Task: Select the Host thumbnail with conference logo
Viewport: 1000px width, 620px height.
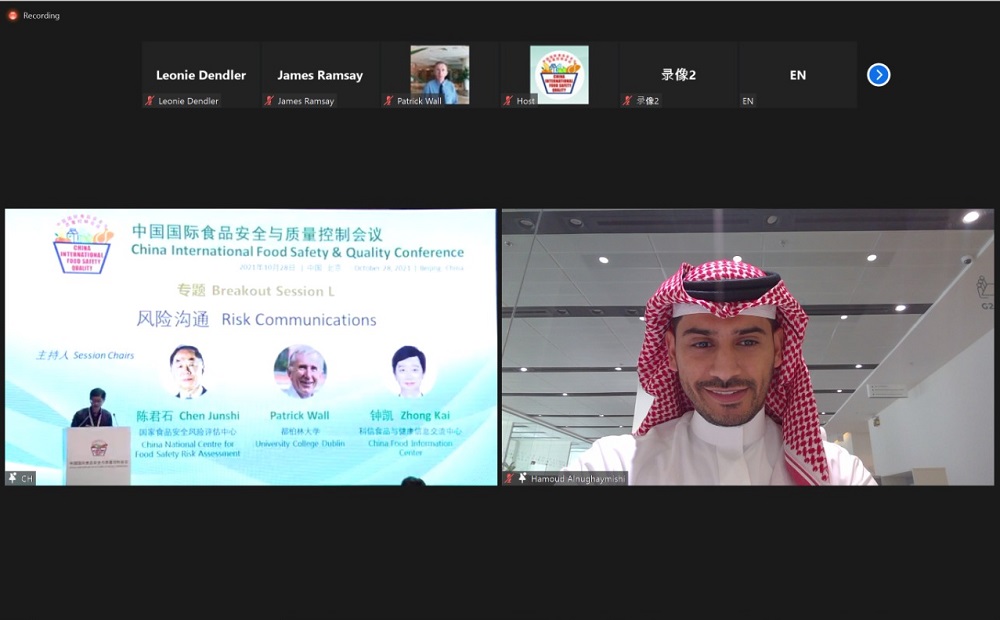Action: pyautogui.click(x=559, y=74)
